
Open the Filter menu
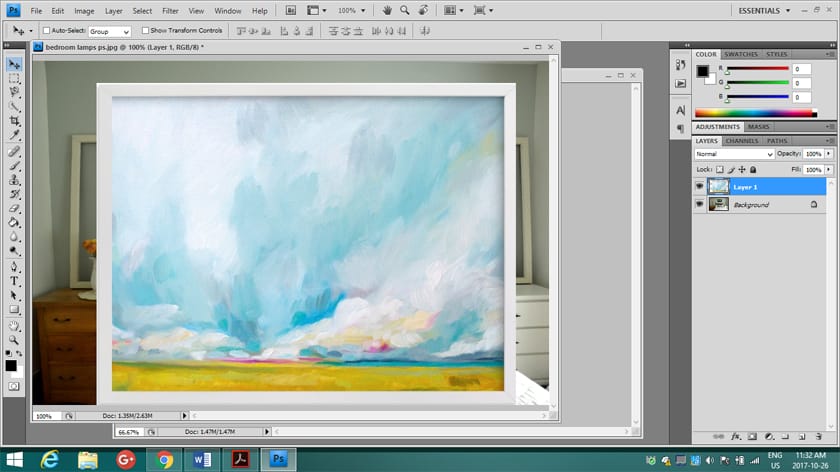tap(170, 11)
